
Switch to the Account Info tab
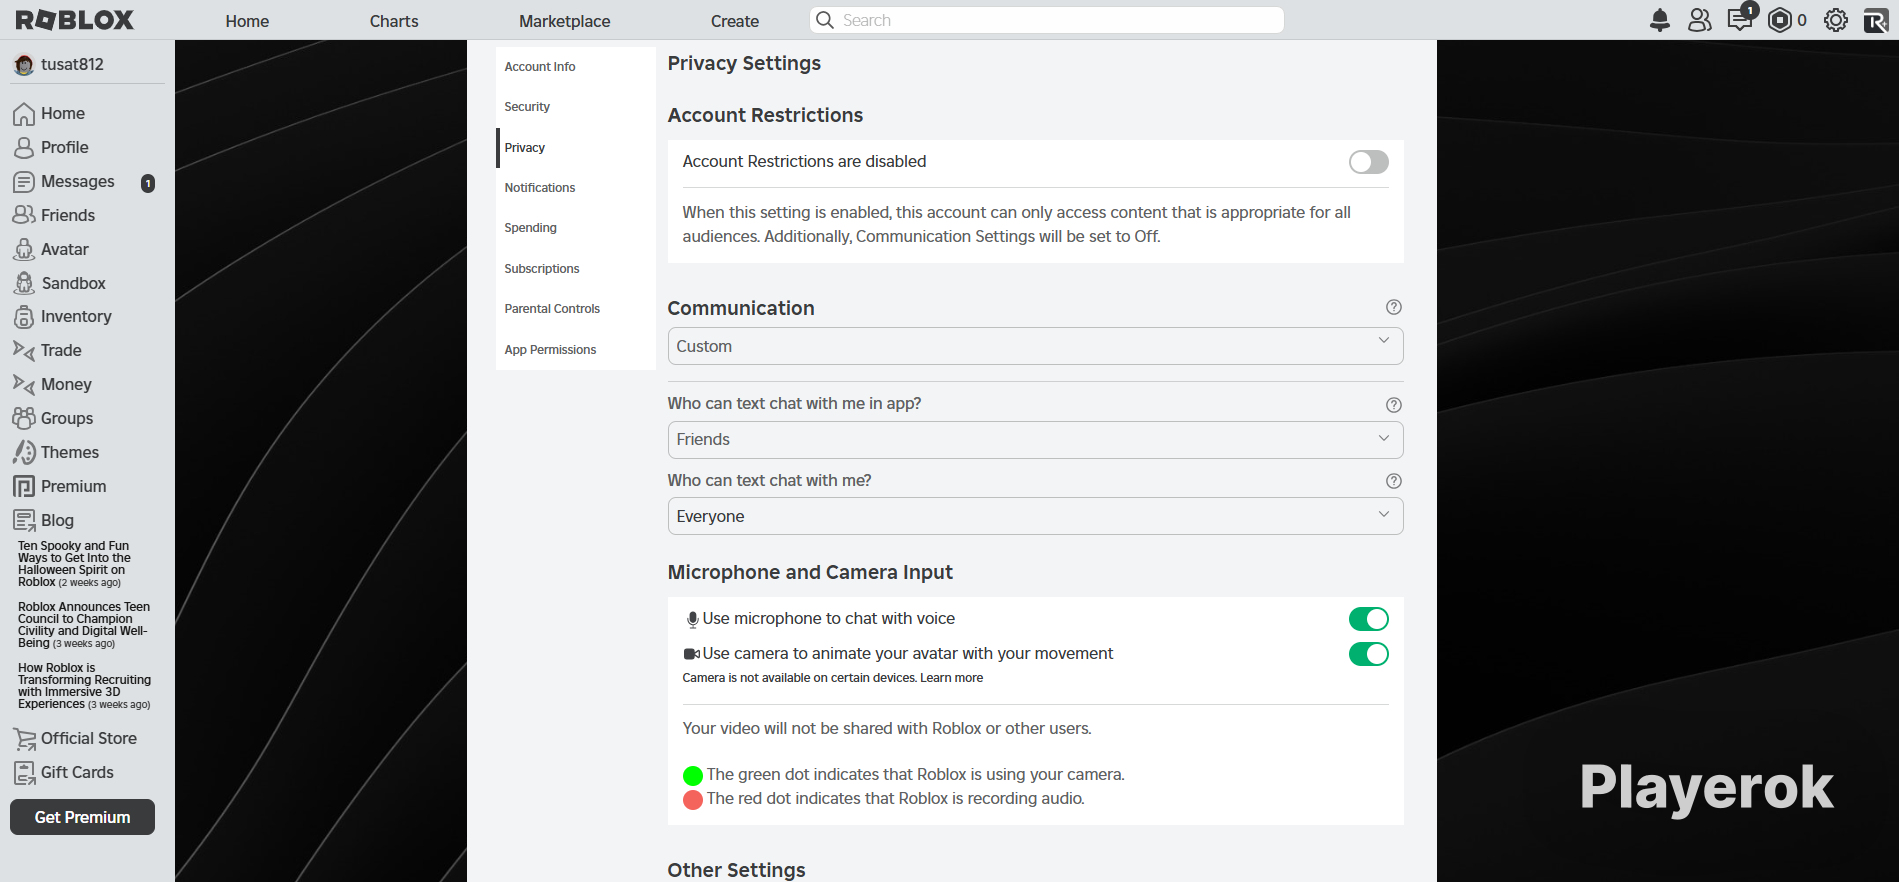[x=576, y=67]
